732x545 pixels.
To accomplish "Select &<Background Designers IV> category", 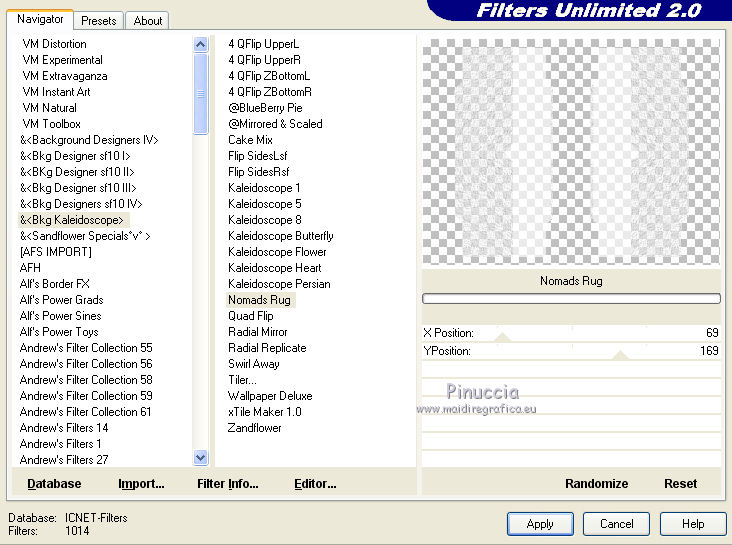I will (x=89, y=140).
